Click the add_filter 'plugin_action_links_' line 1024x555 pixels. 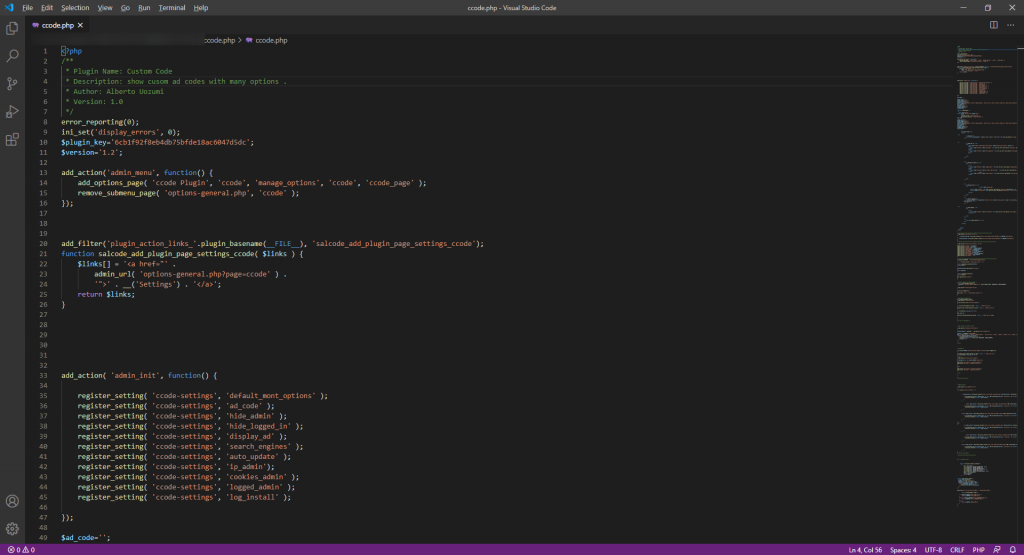(x=272, y=244)
